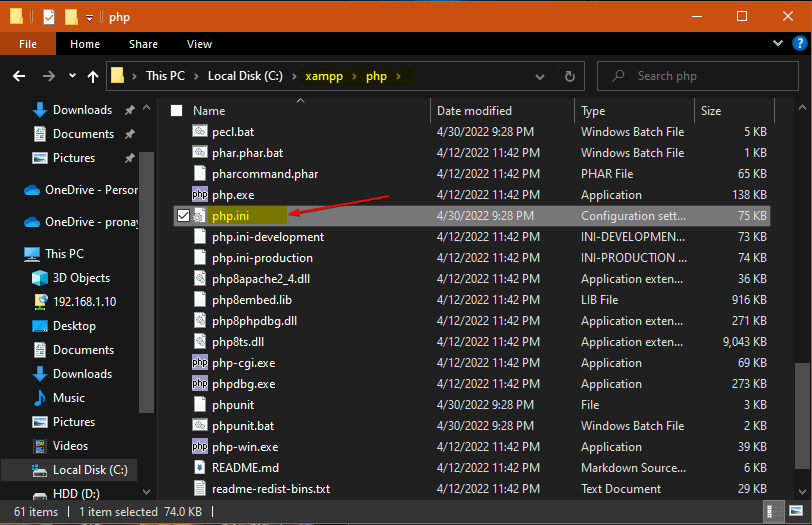Viewport: 812px width, 525px height.
Task: Select the php8embed.lib file
Action: coord(252,300)
